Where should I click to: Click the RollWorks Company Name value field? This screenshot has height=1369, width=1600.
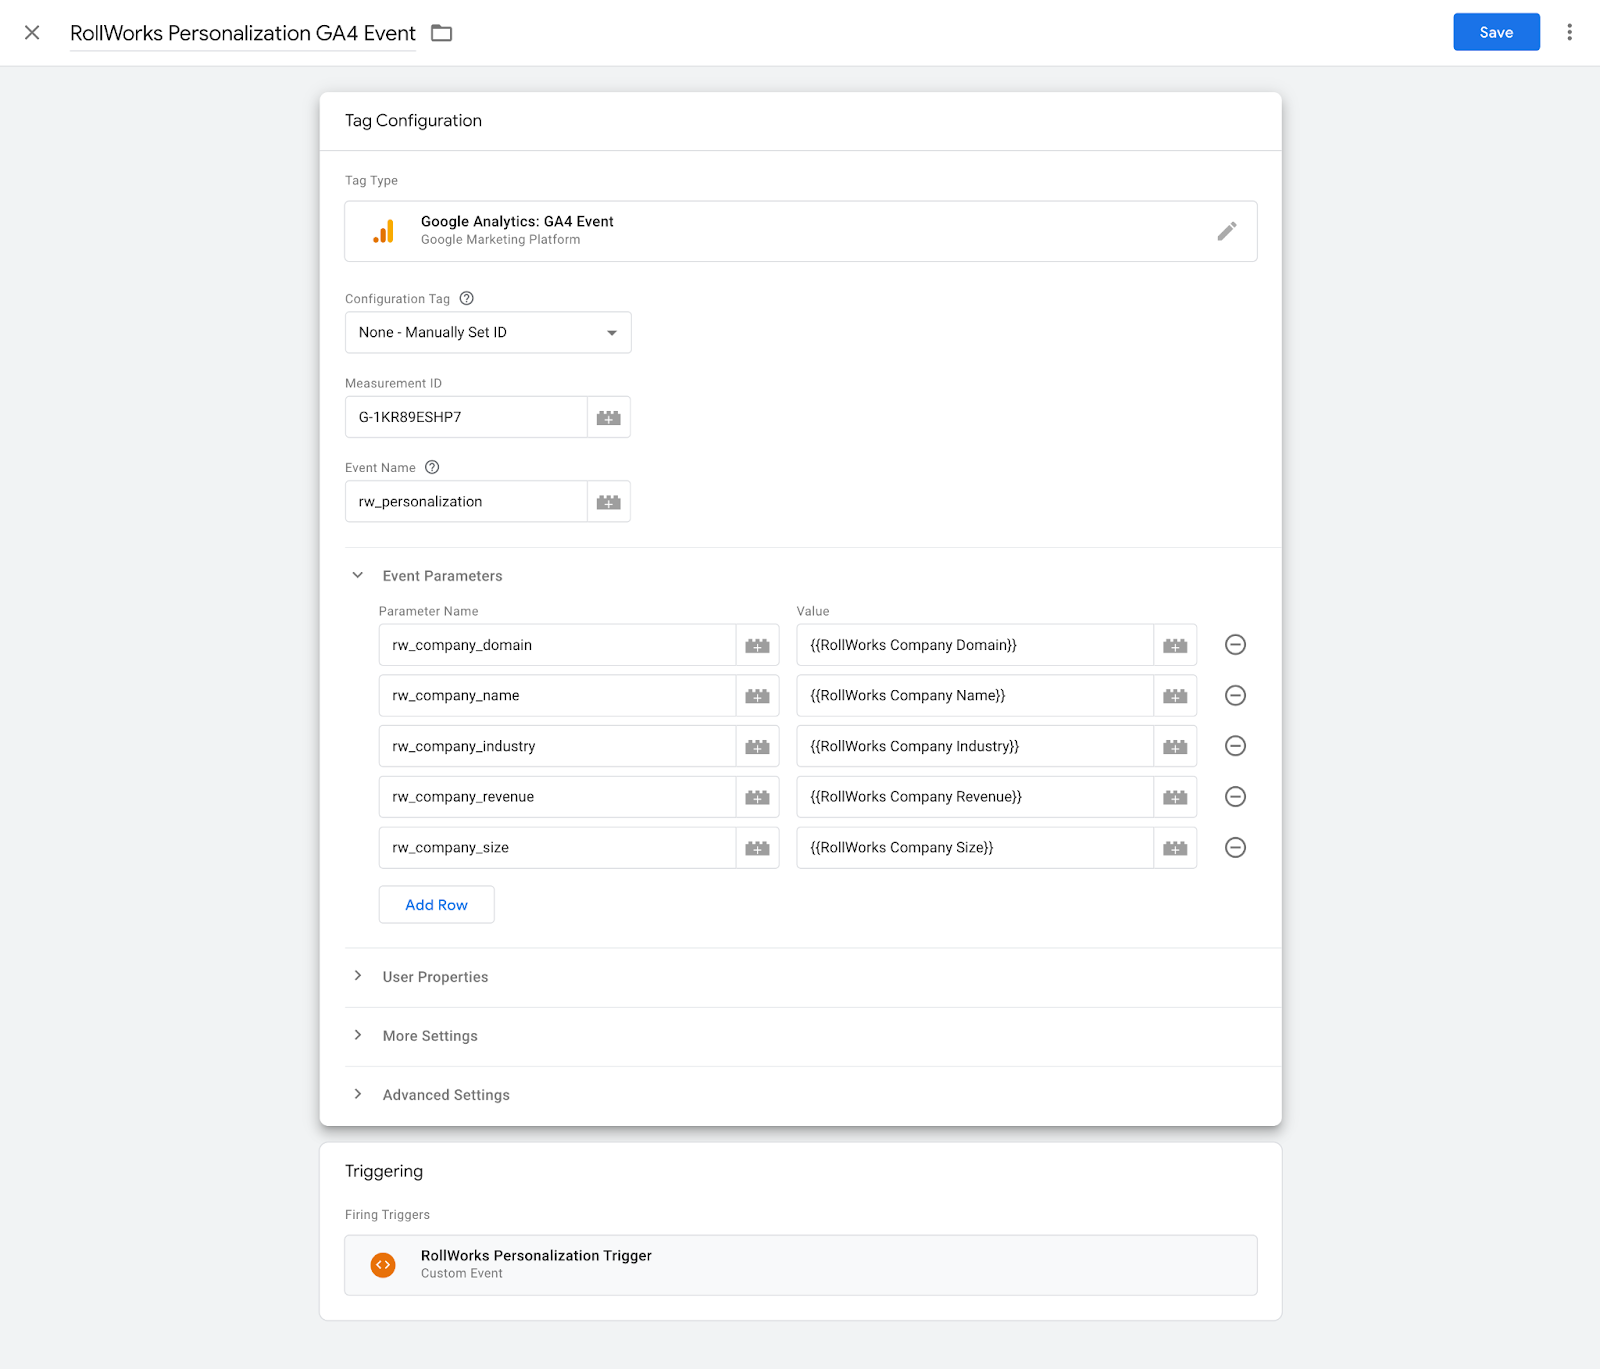(x=975, y=695)
